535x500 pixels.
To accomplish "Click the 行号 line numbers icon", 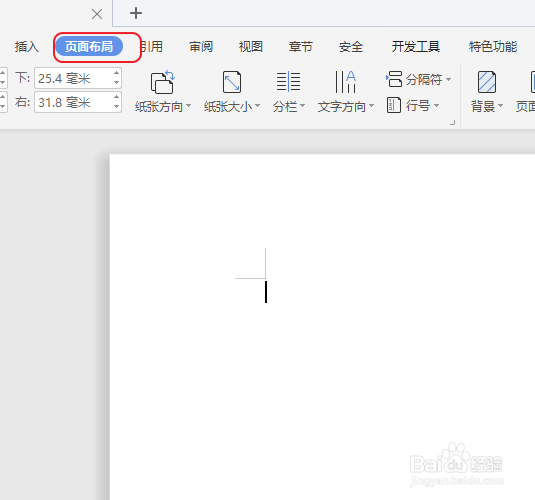I will pyautogui.click(x=394, y=105).
